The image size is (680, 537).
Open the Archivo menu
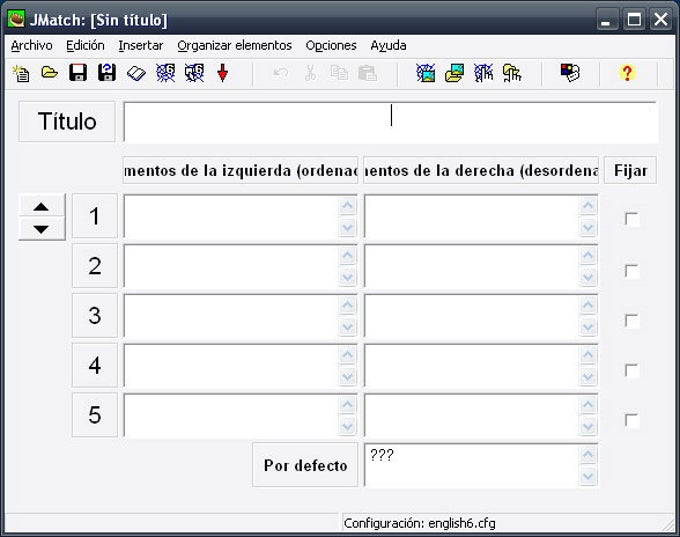point(32,46)
